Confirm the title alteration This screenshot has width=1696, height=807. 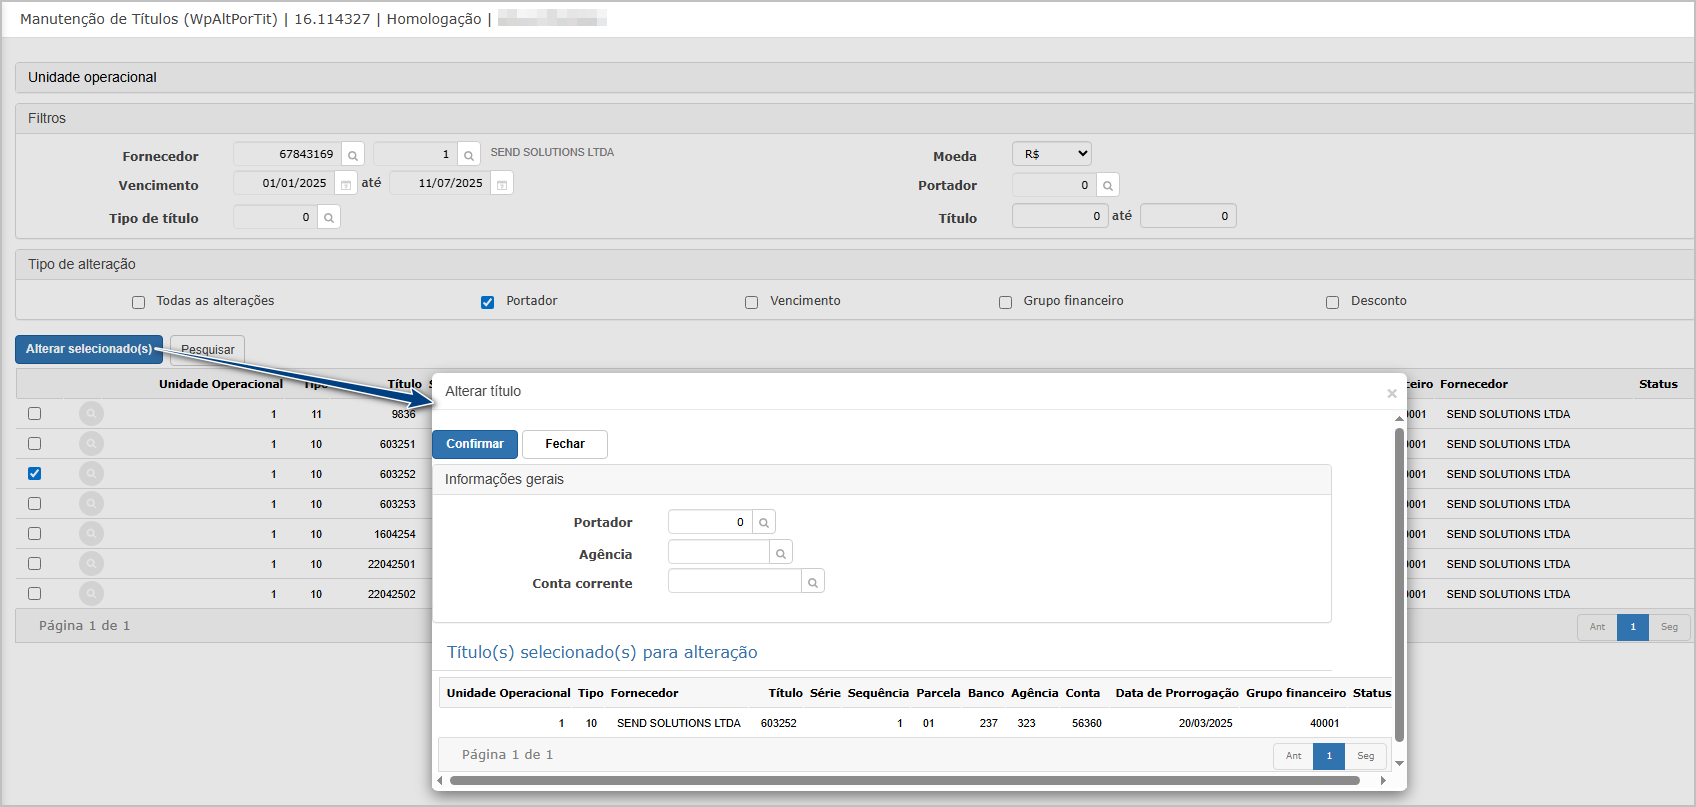475,444
